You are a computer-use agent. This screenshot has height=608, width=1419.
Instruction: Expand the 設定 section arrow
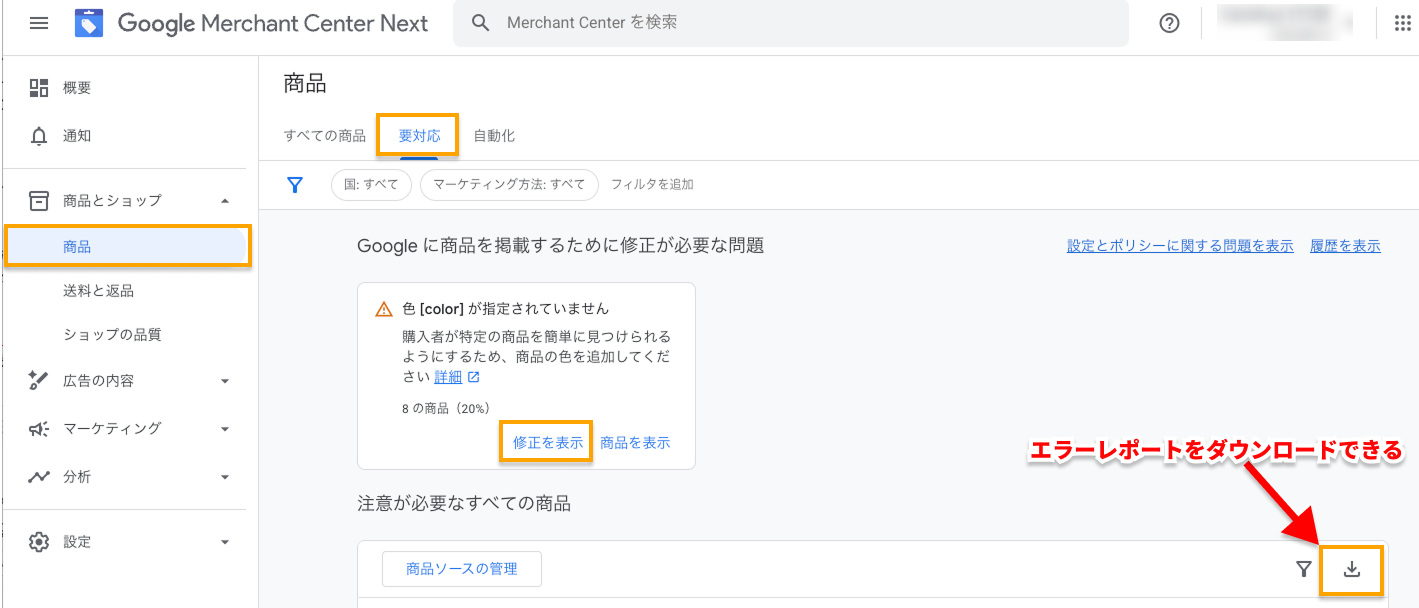click(225, 542)
